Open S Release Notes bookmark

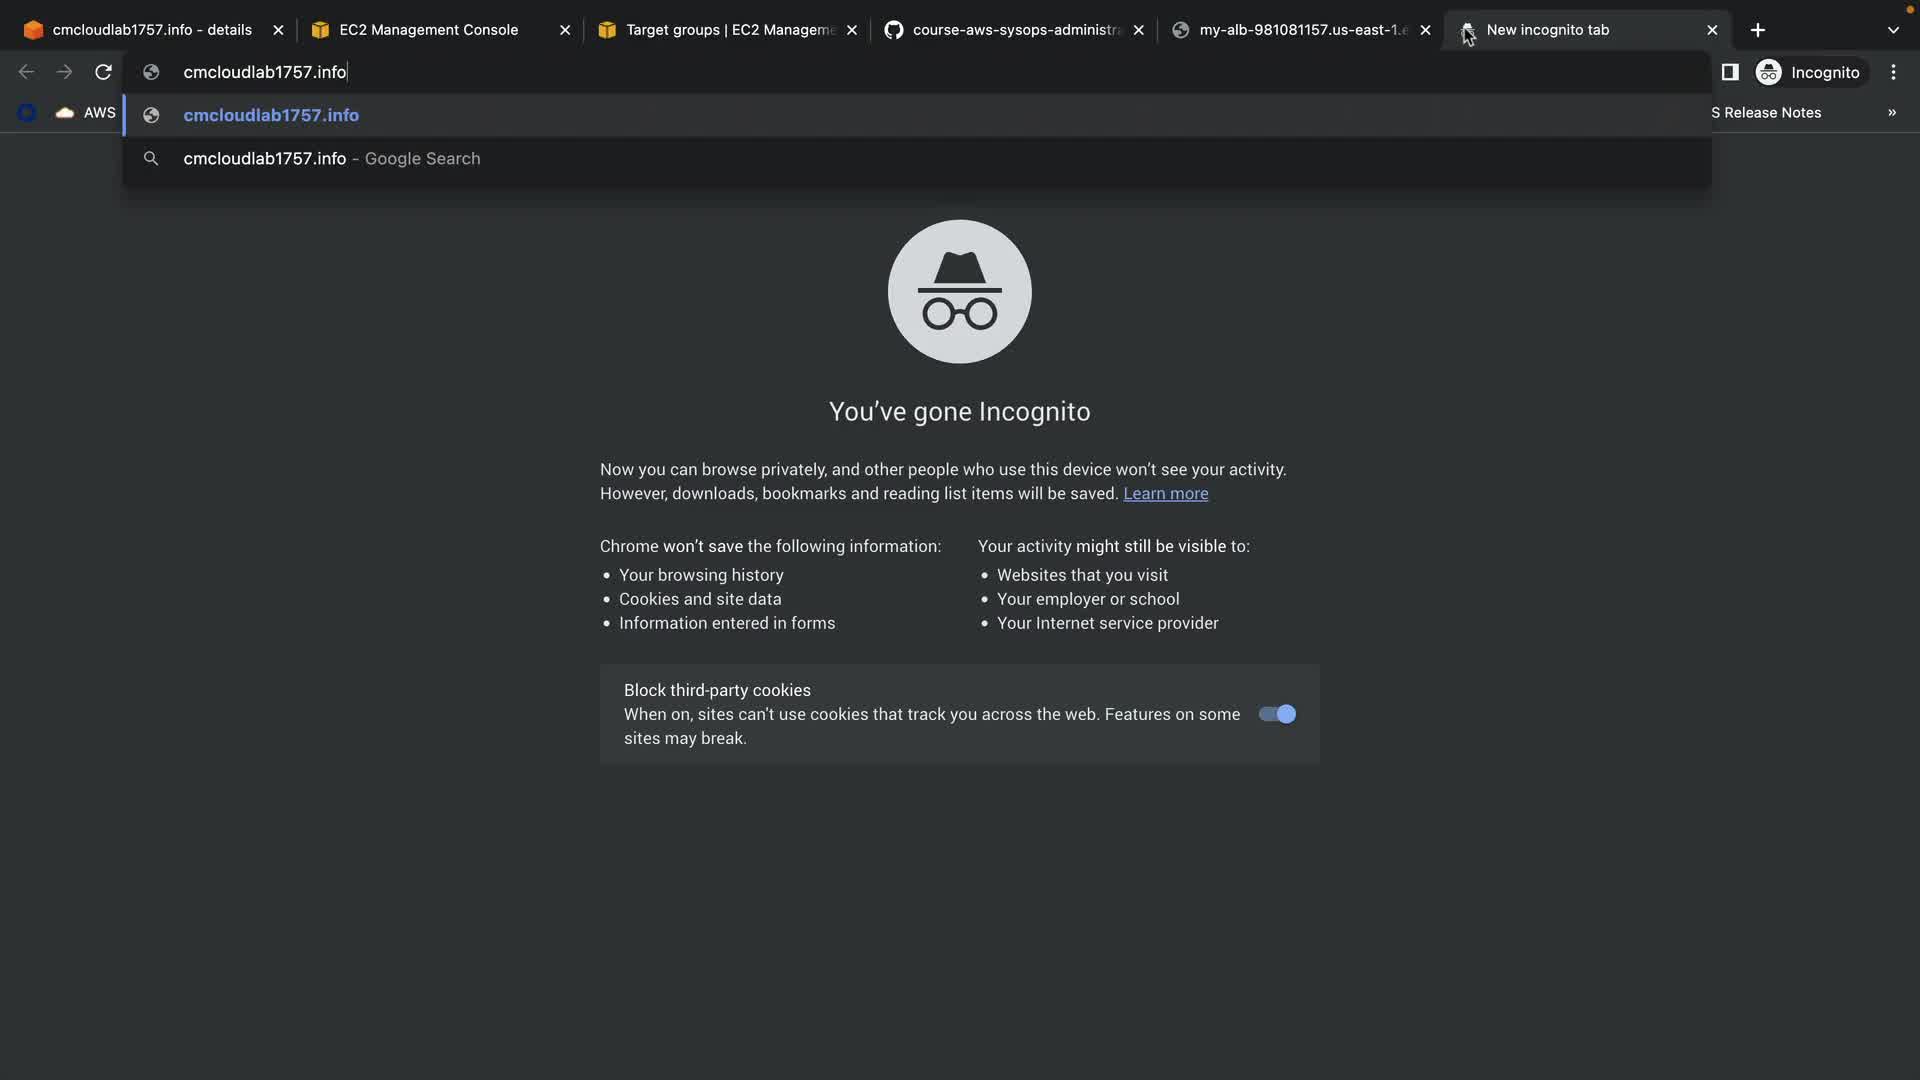tap(1766, 113)
